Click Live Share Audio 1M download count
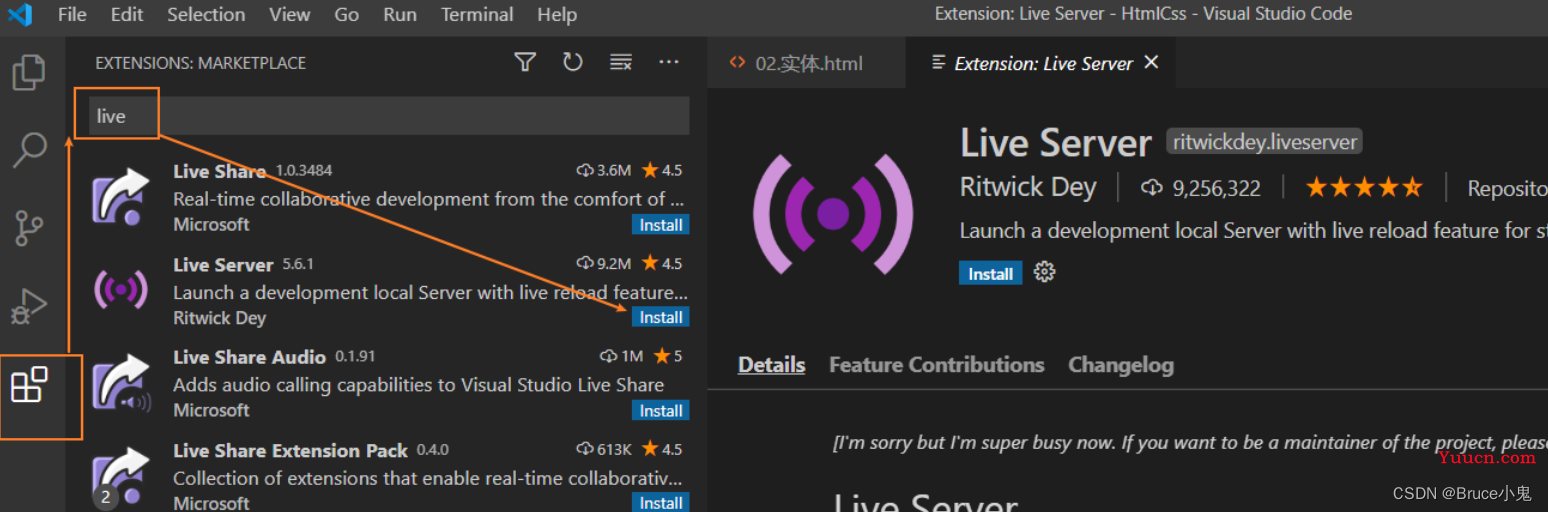 [x=621, y=356]
